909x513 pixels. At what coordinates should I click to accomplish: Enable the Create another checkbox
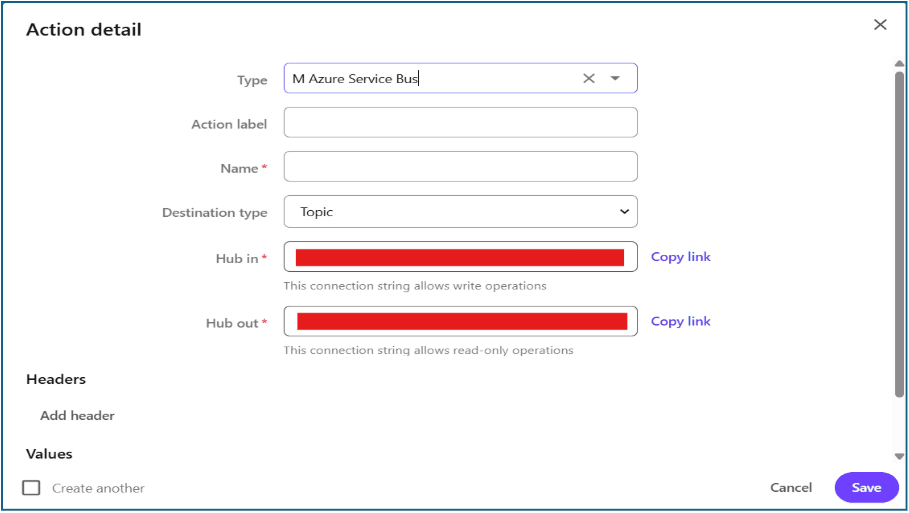click(32, 488)
